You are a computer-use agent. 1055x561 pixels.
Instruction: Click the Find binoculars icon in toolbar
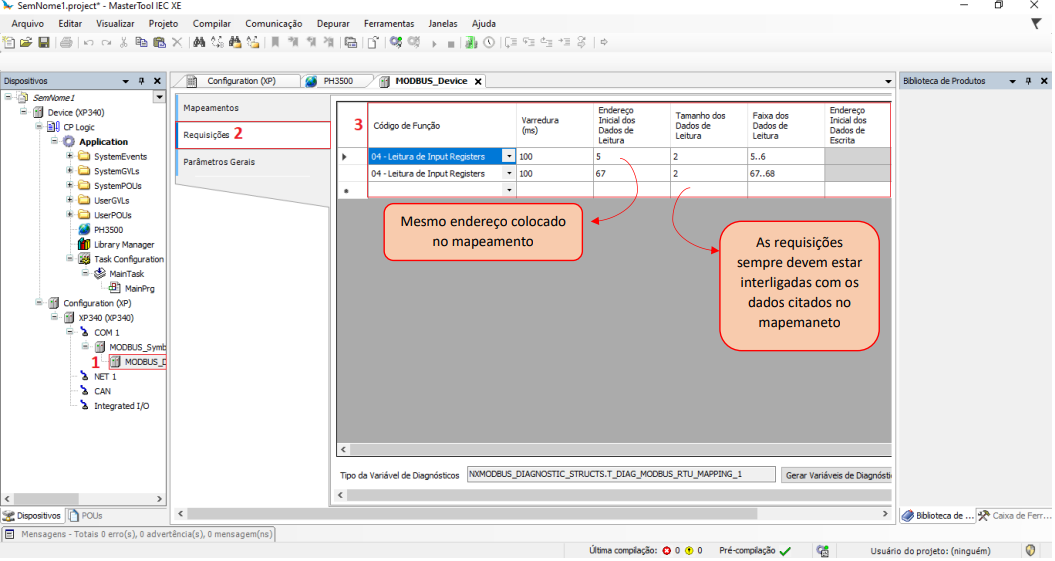199,42
